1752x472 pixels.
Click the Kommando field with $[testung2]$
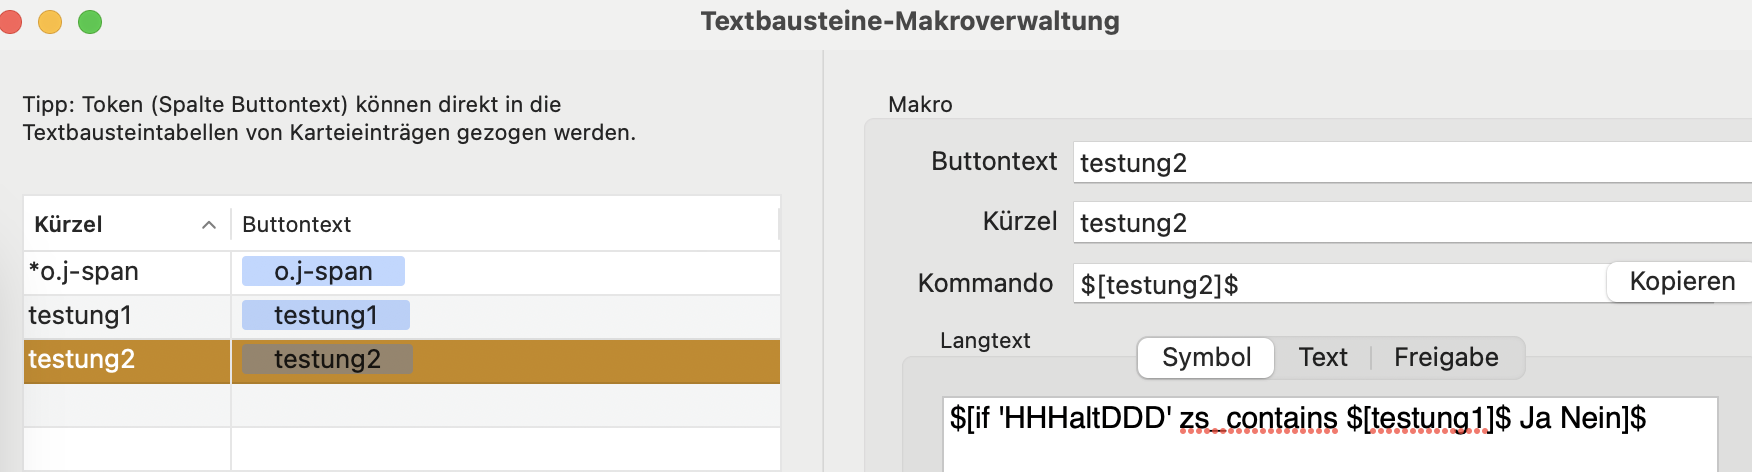pos(1340,285)
